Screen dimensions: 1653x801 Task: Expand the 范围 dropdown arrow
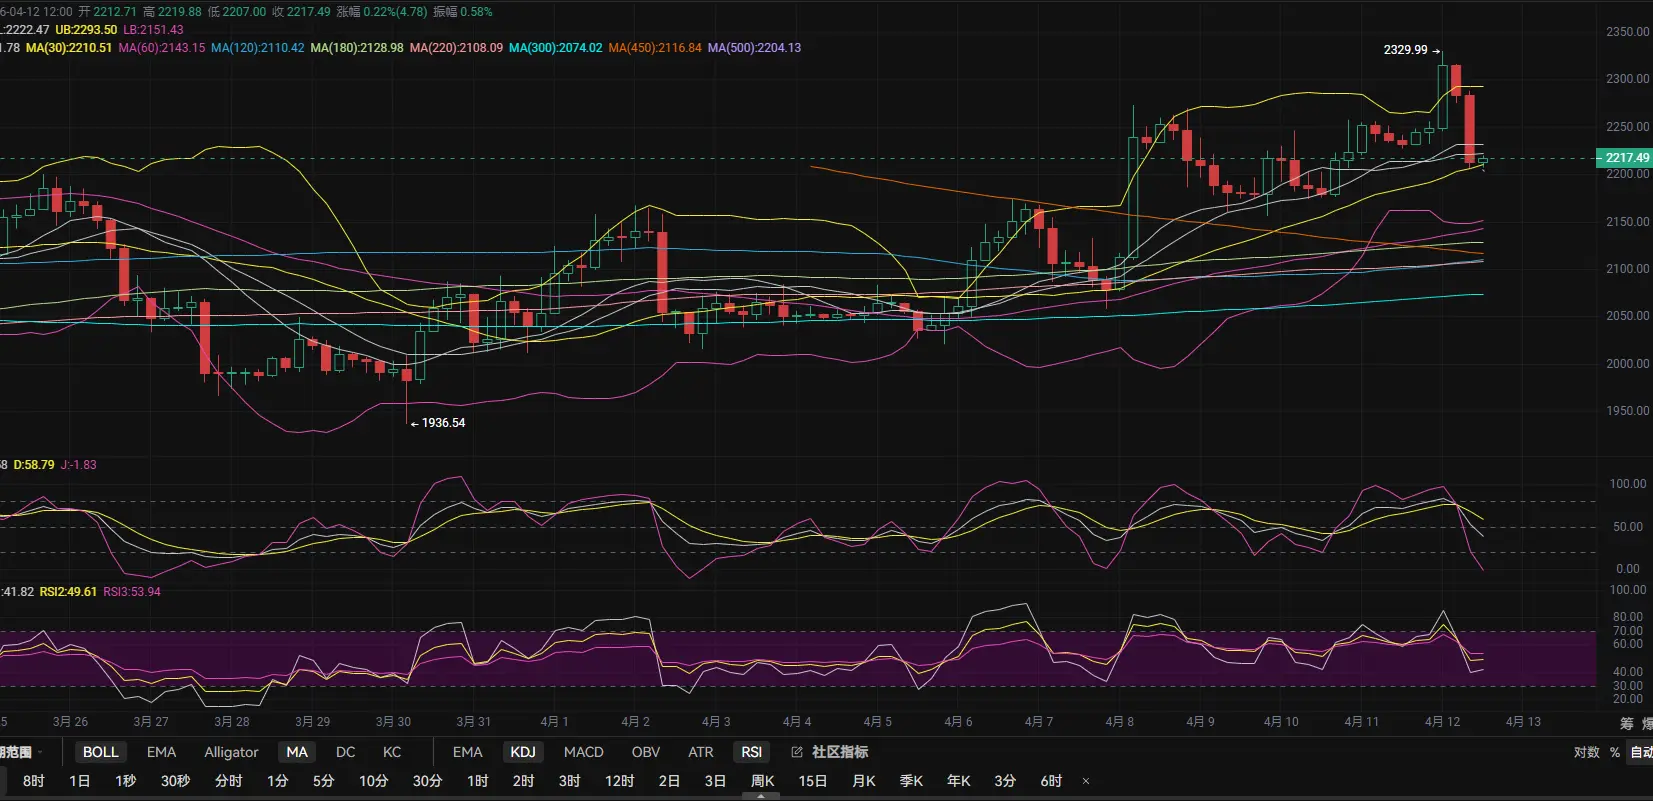[40, 752]
